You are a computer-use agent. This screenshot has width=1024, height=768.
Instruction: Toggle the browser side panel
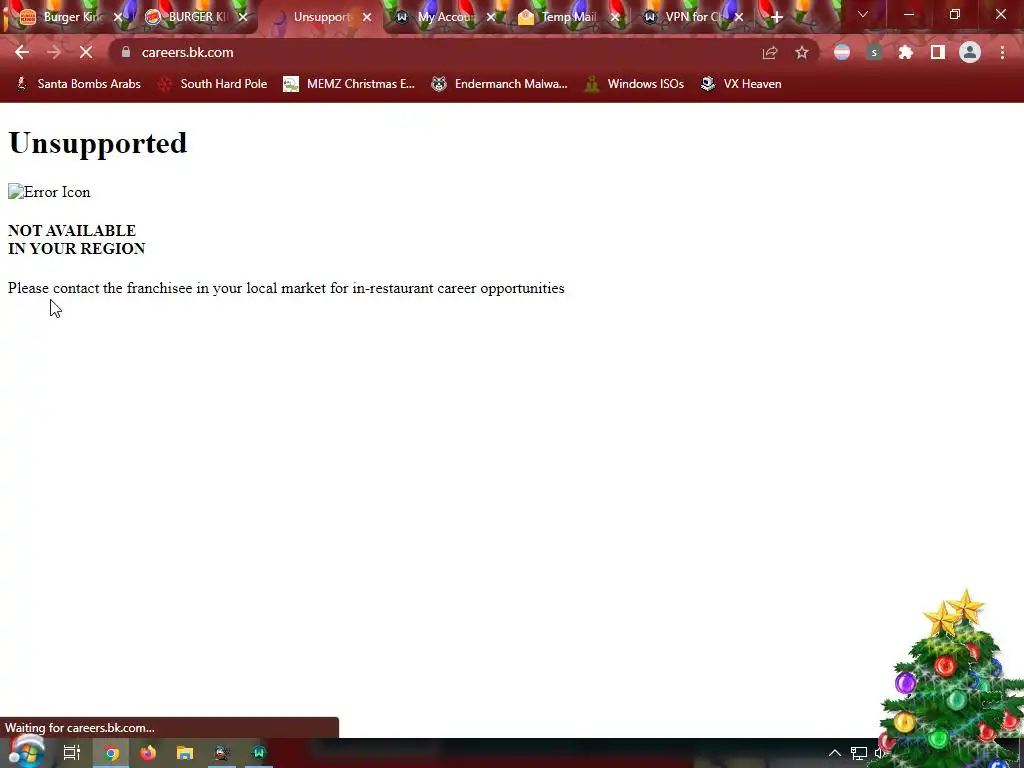click(938, 52)
